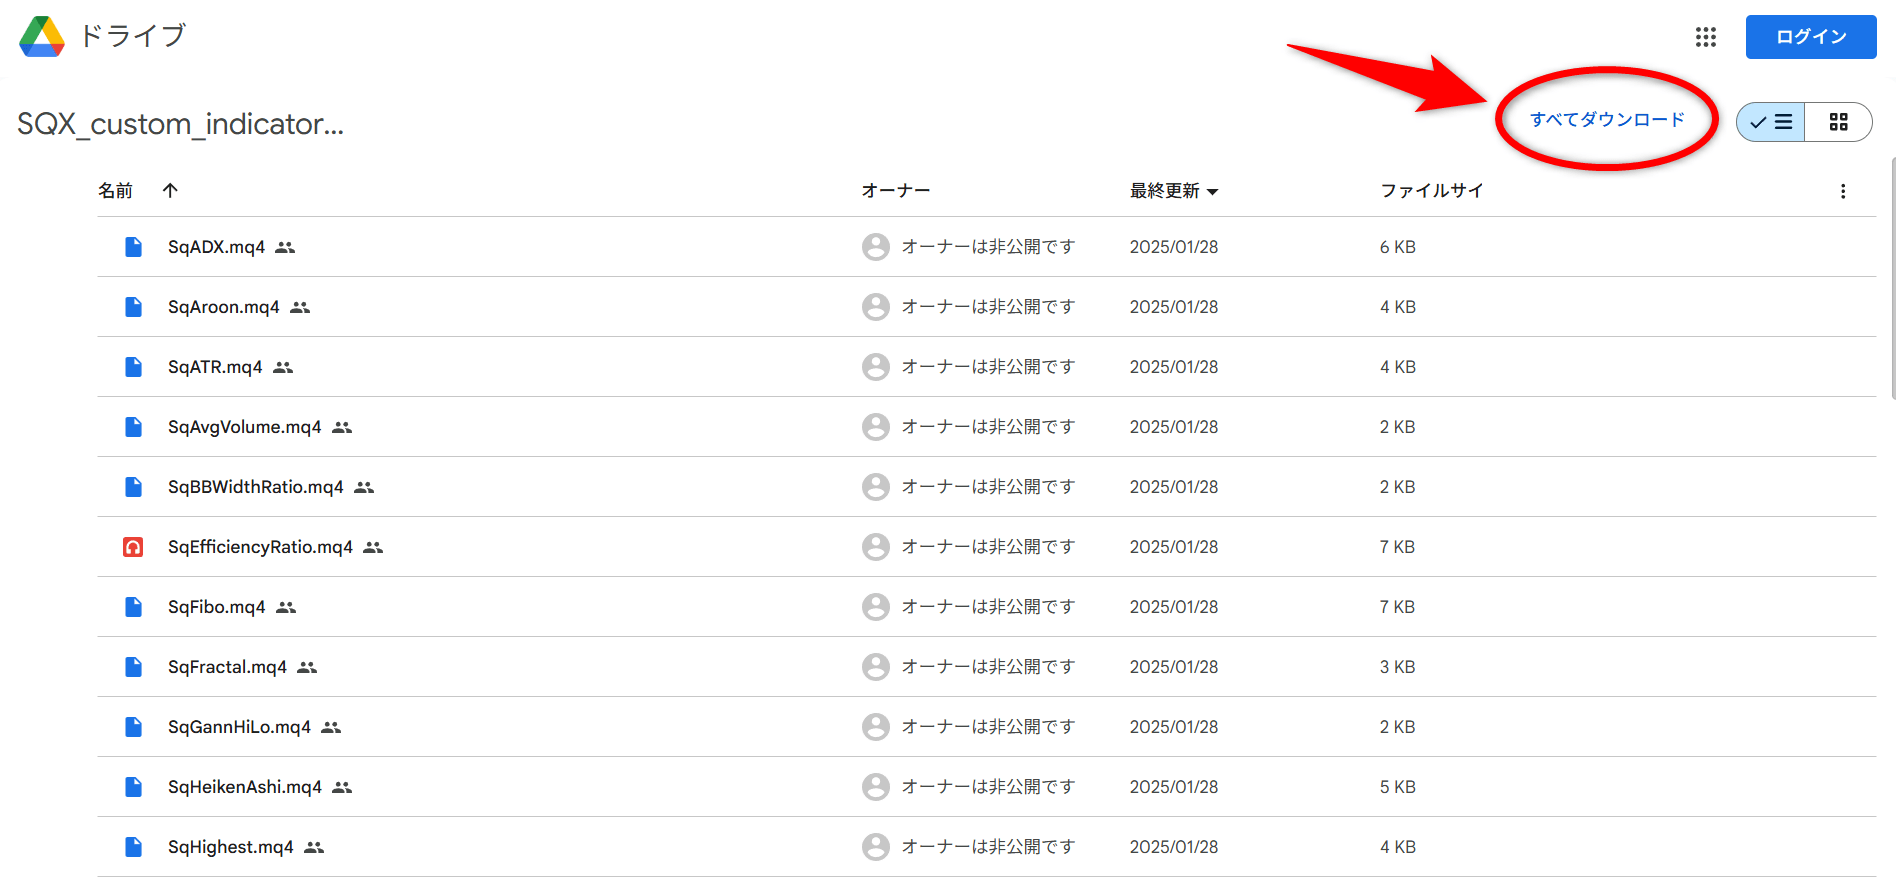This screenshot has width=1896, height=890.
Task: Click owner avatar icon in SqATR.mq4 row
Action: pyautogui.click(x=876, y=367)
